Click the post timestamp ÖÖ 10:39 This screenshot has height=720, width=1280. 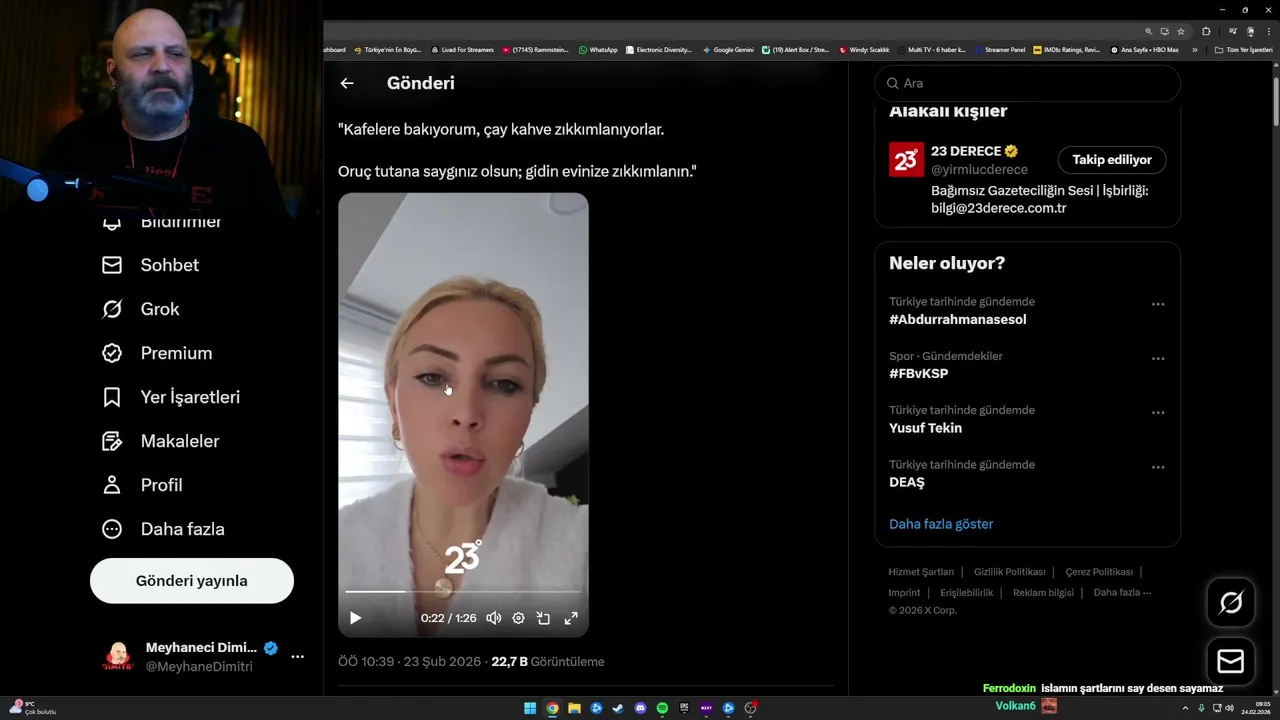pyautogui.click(x=411, y=662)
